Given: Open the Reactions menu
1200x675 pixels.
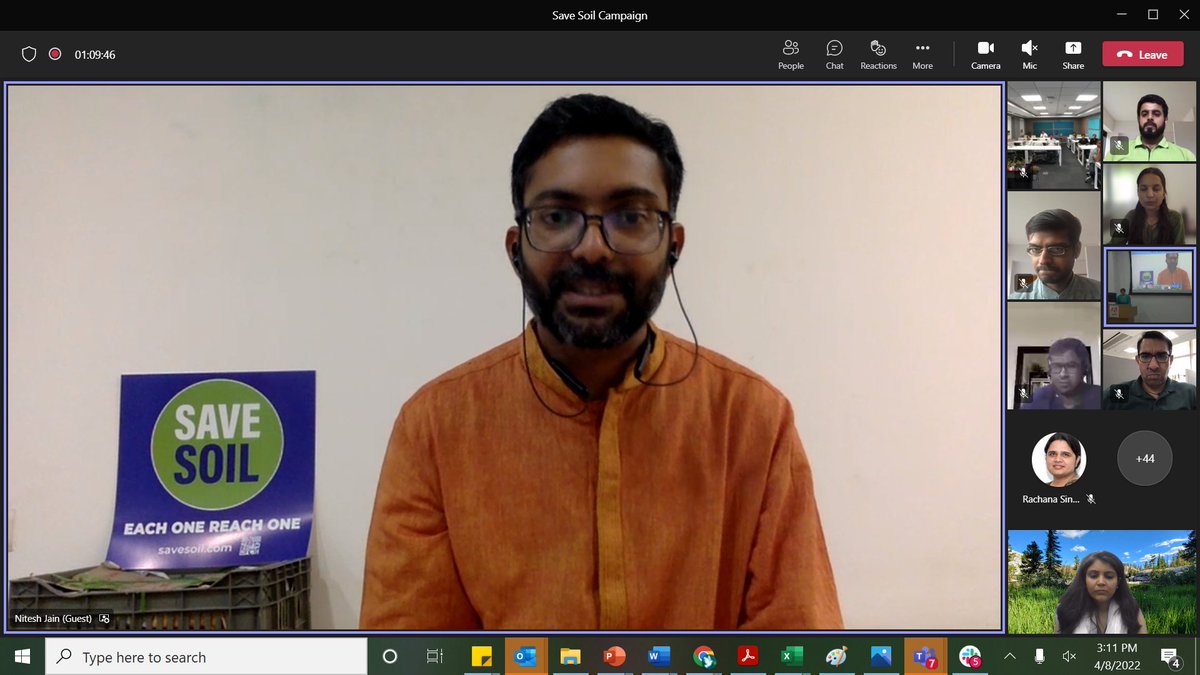Looking at the screenshot, I should 878,54.
